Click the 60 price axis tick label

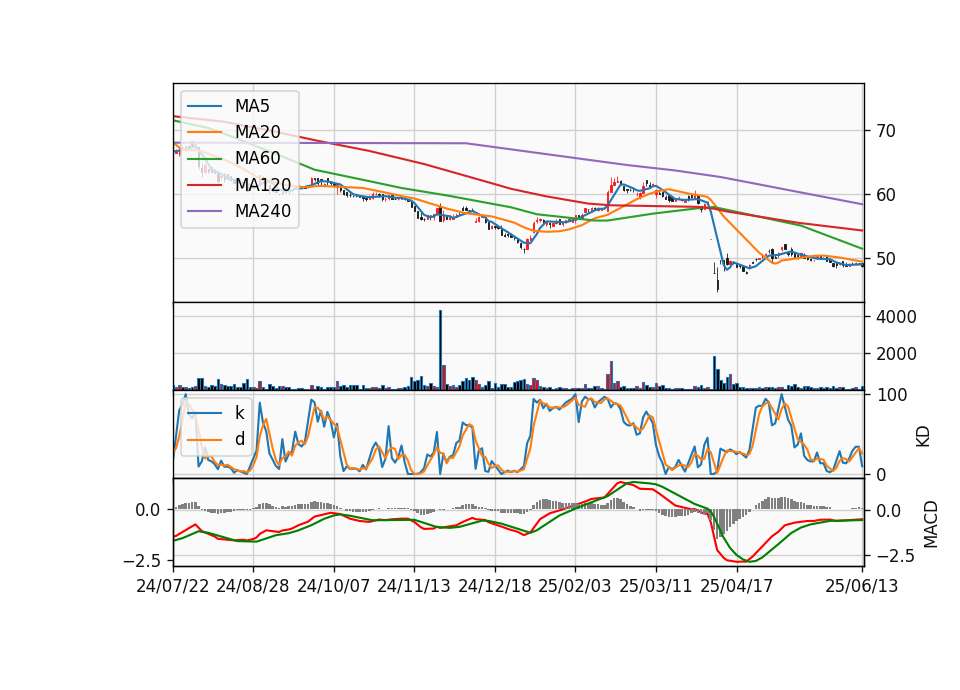pos(886,195)
